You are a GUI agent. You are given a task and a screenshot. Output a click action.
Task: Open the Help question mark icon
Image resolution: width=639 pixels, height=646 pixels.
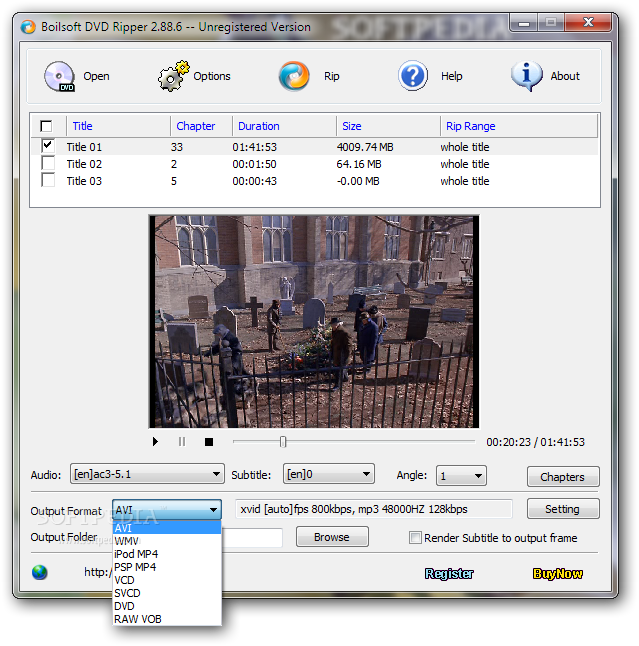413,76
